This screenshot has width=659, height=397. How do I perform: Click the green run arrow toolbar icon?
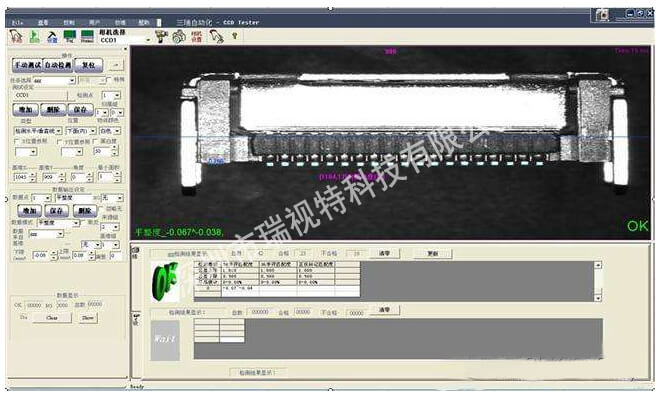point(34,37)
